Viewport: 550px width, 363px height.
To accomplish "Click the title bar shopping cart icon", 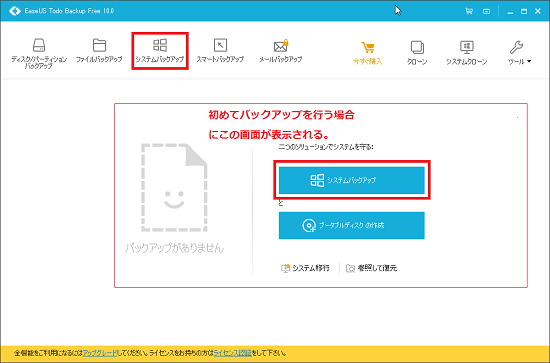I will point(469,11).
